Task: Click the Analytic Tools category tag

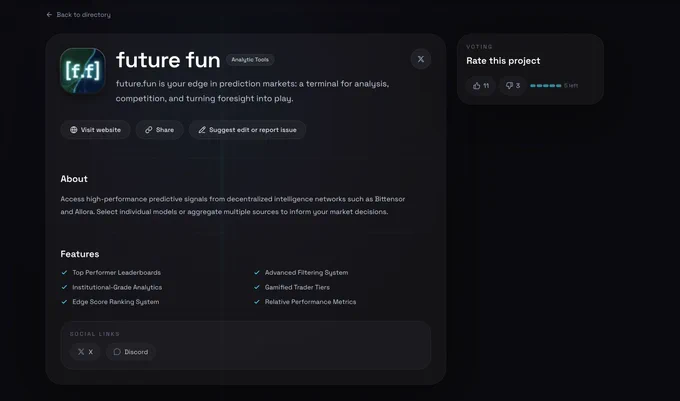Action: (250, 60)
